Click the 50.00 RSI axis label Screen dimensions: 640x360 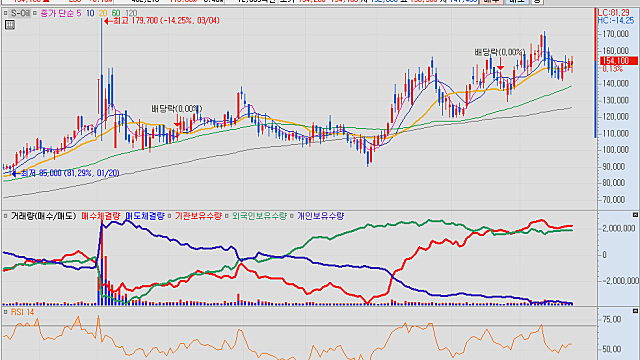(x=612, y=349)
